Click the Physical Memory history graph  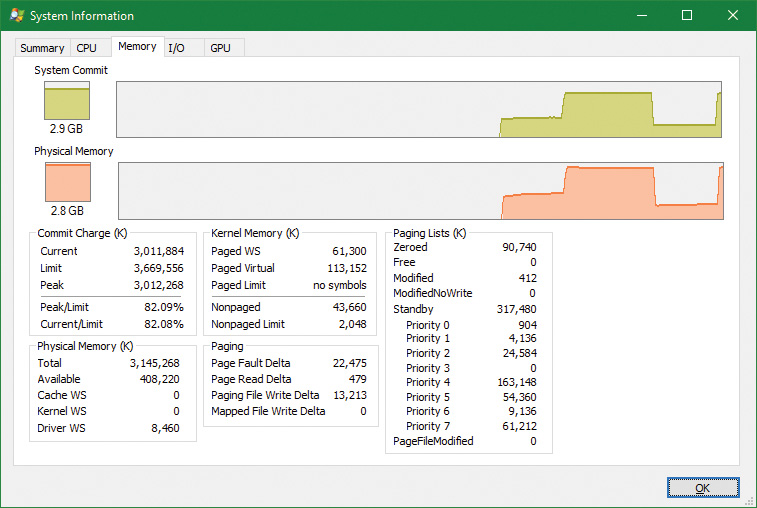421,190
